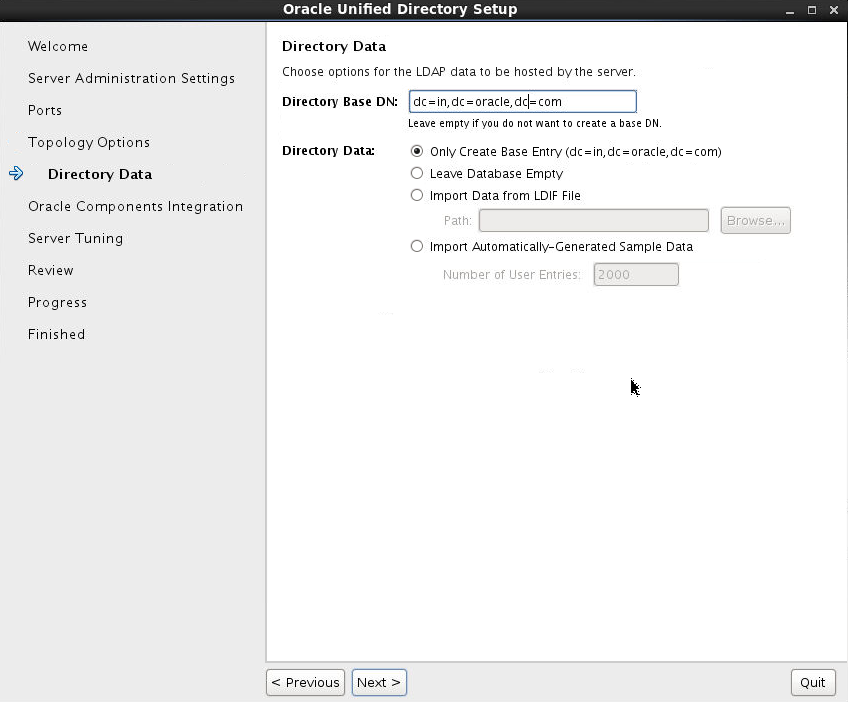Click the LDIF Path text field
Viewport: 848px width, 702px height.
point(594,221)
